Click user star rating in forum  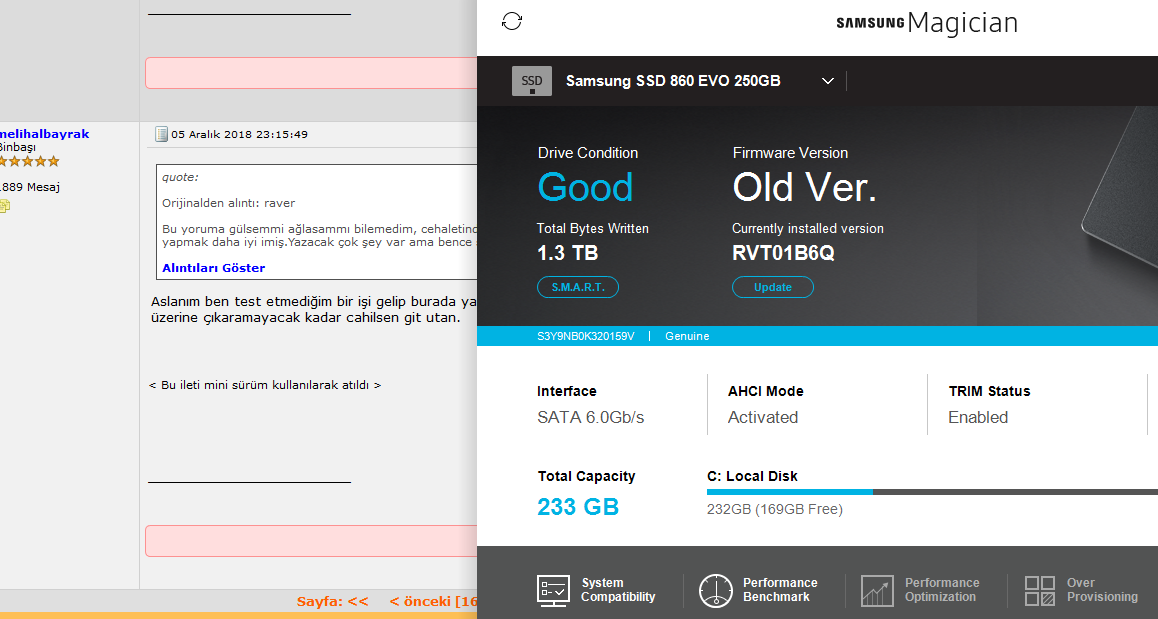(29, 161)
